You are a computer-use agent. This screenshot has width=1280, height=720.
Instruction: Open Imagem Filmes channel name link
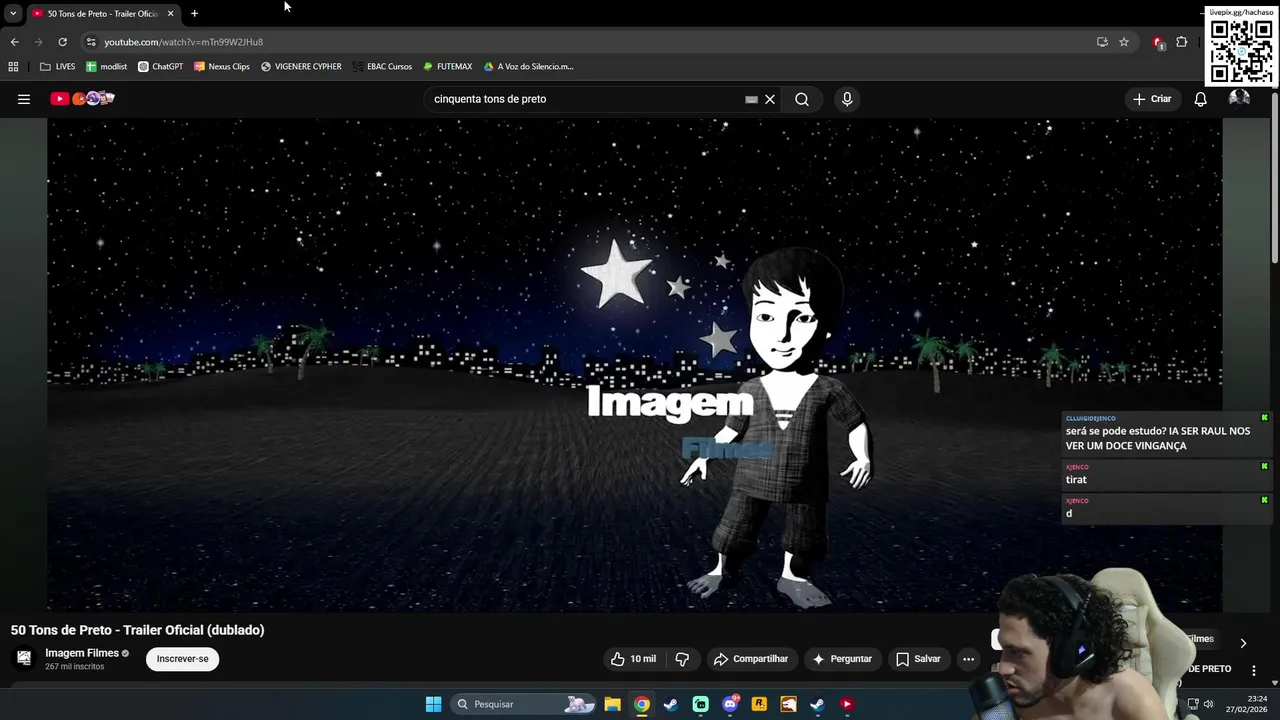(82, 653)
